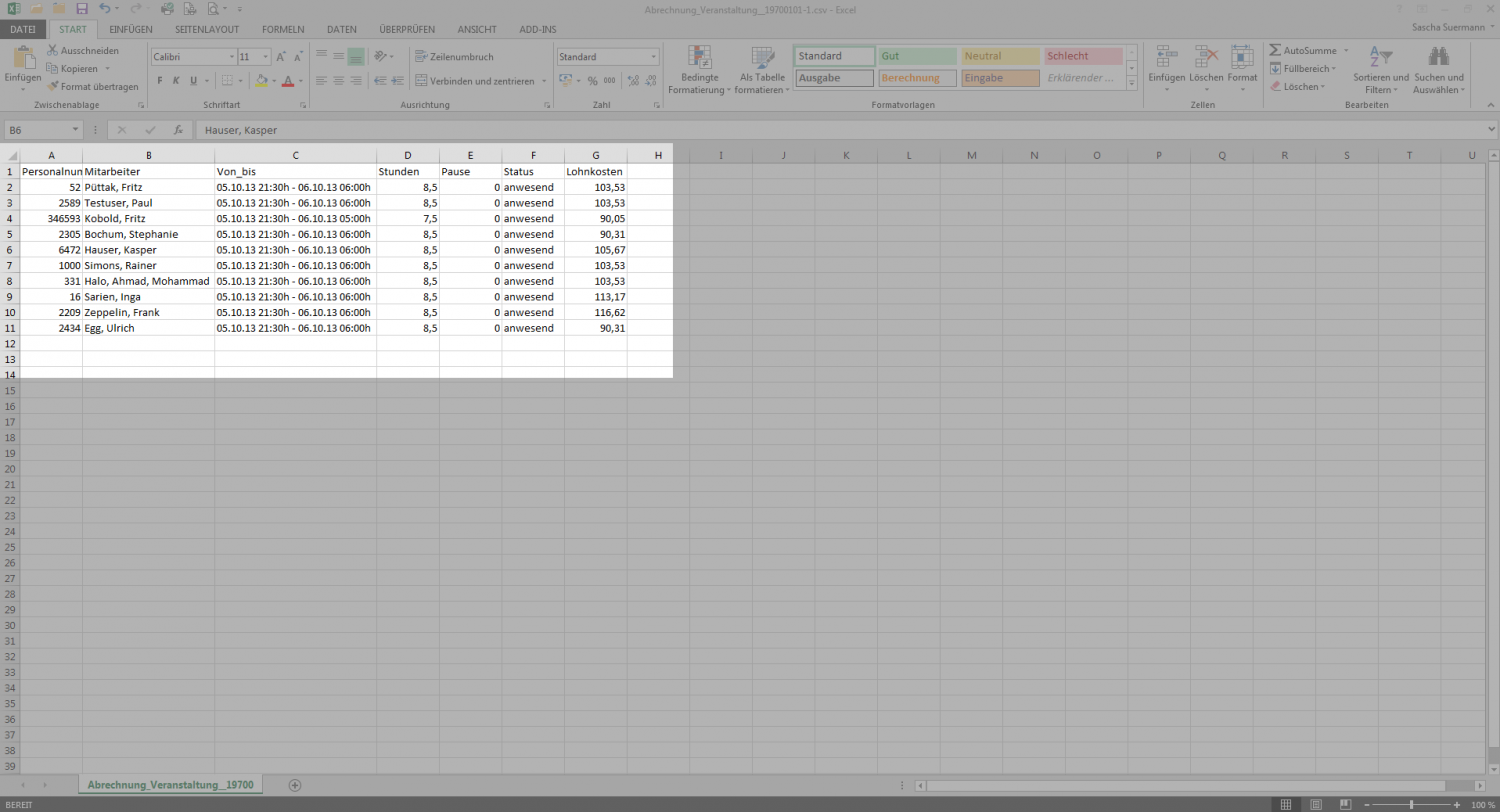
Task: Apply the Eingabe cell style
Action: (x=1001, y=78)
